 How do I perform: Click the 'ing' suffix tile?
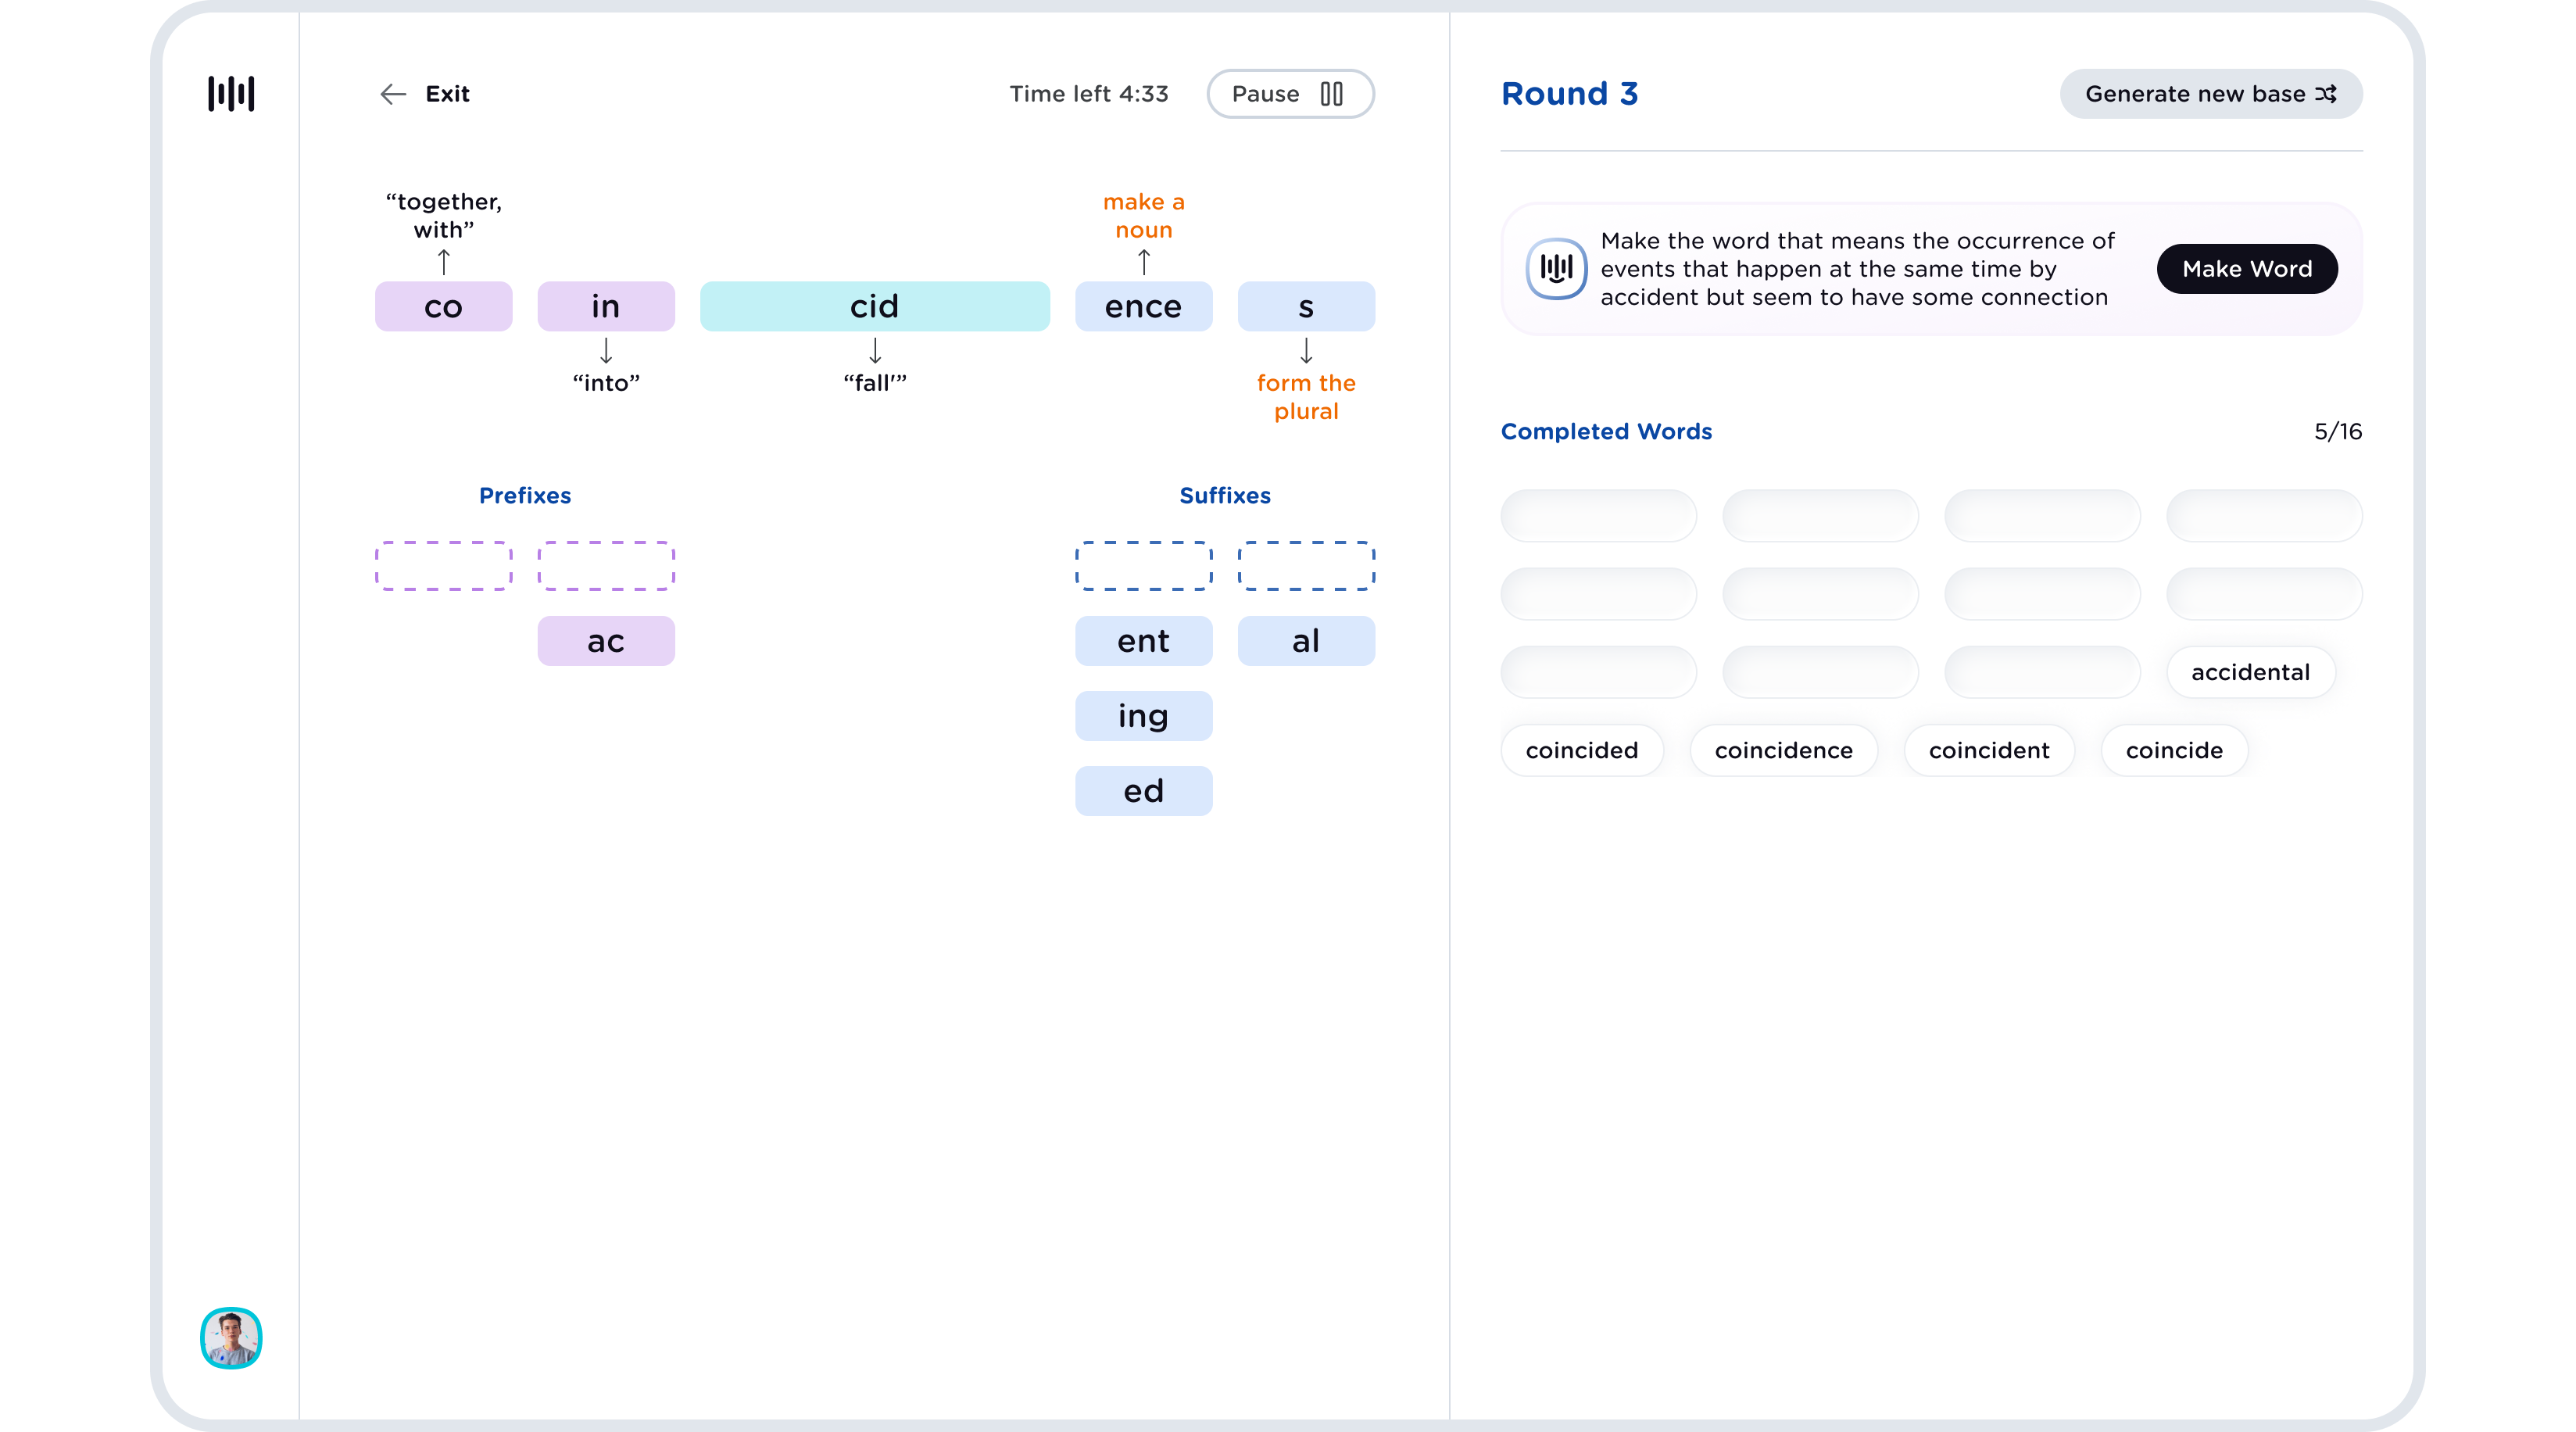click(1141, 714)
